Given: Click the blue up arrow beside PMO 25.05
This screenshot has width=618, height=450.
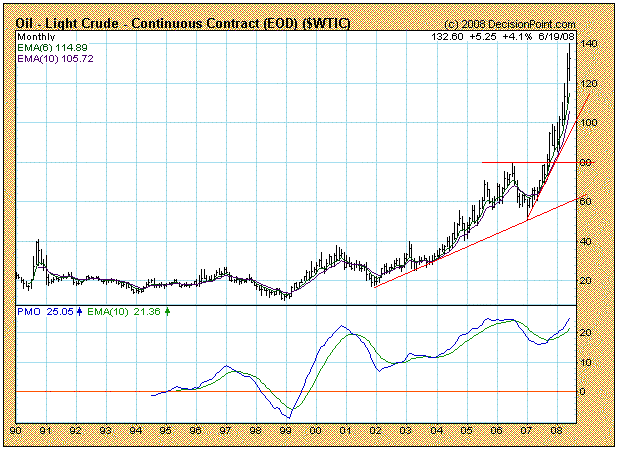Looking at the screenshot, I should point(79,312).
